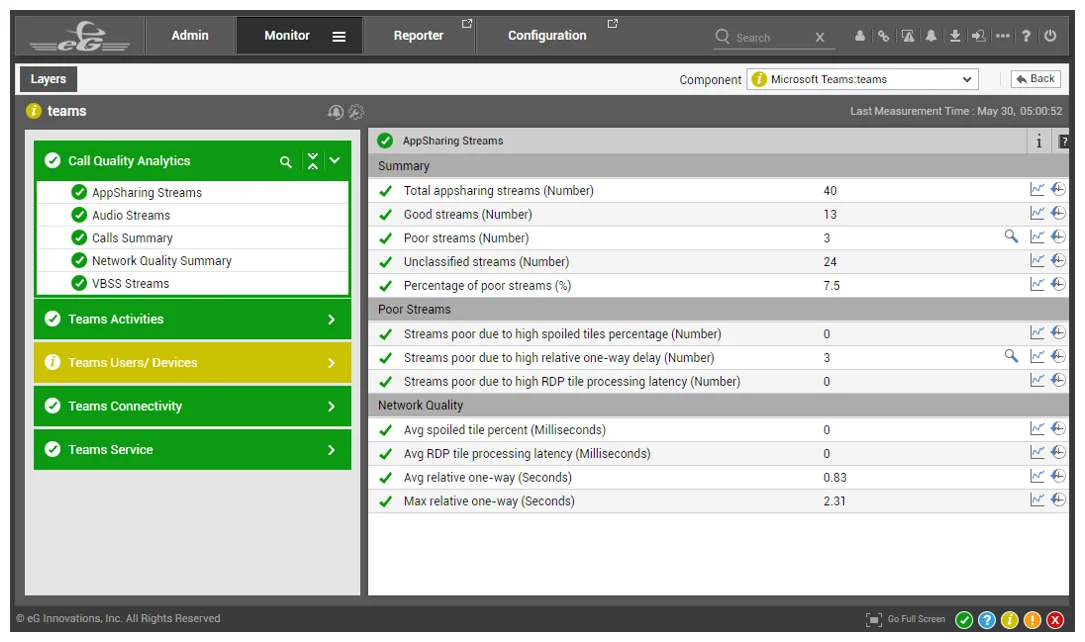Clear the search box with the X
Viewport: 1085px width, 642px height.
[x=820, y=37]
